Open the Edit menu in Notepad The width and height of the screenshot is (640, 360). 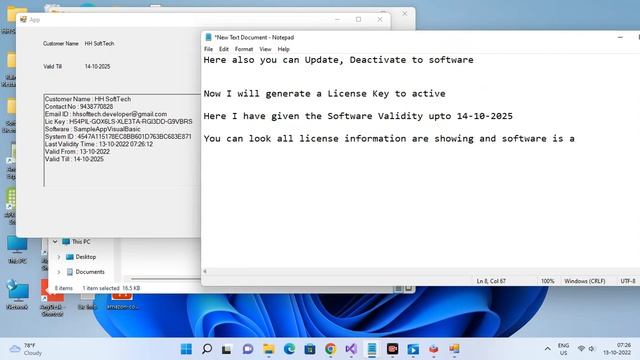pyautogui.click(x=224, y=49)
